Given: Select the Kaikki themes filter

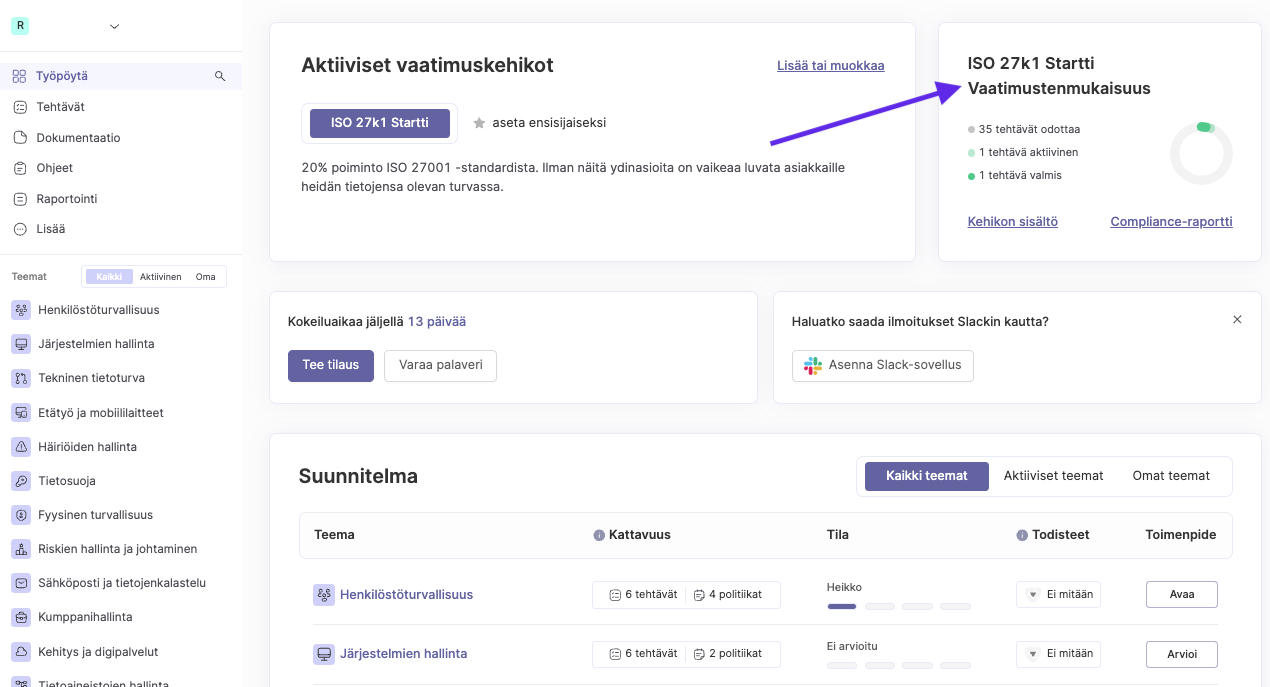Looking at the screenshot, I should (109, 277).
